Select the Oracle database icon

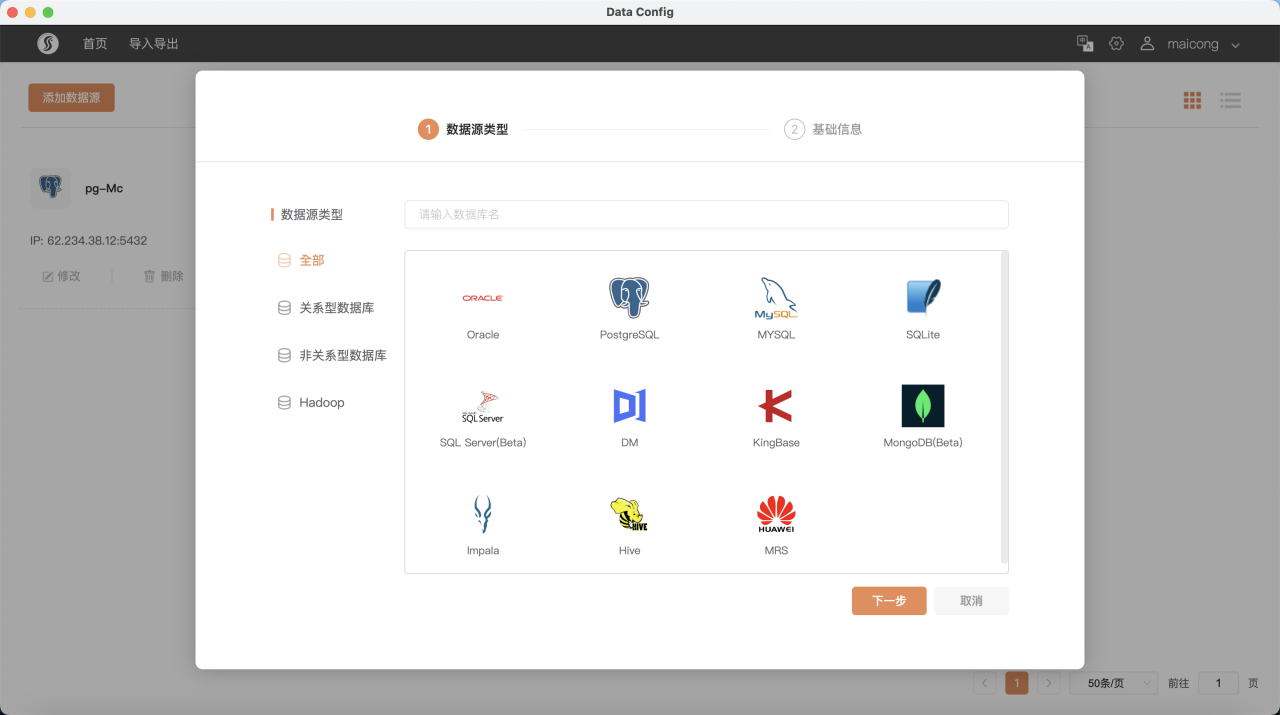483,298
